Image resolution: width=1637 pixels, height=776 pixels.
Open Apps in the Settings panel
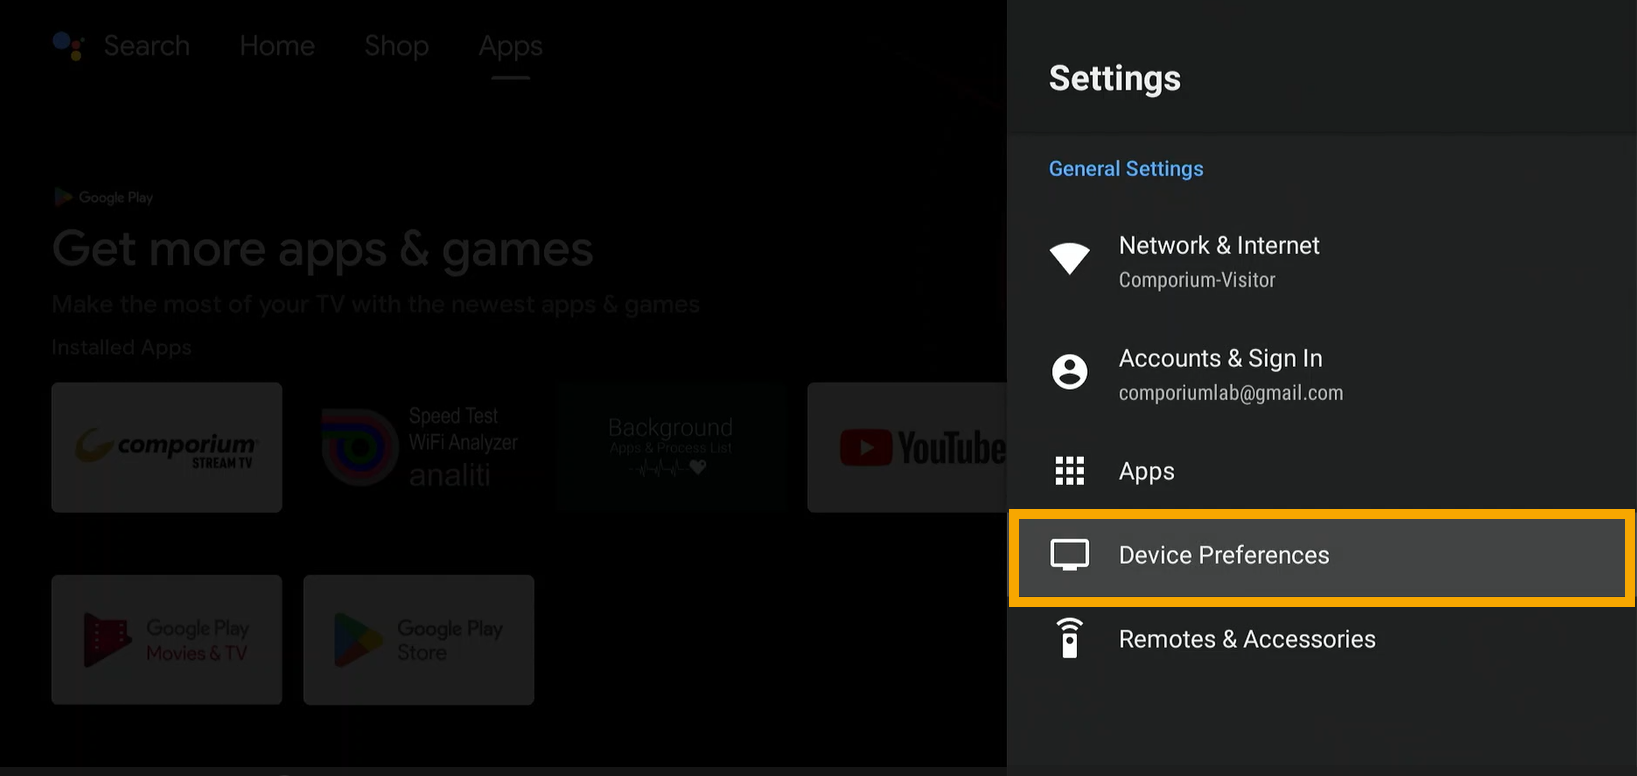[1322, 471]
